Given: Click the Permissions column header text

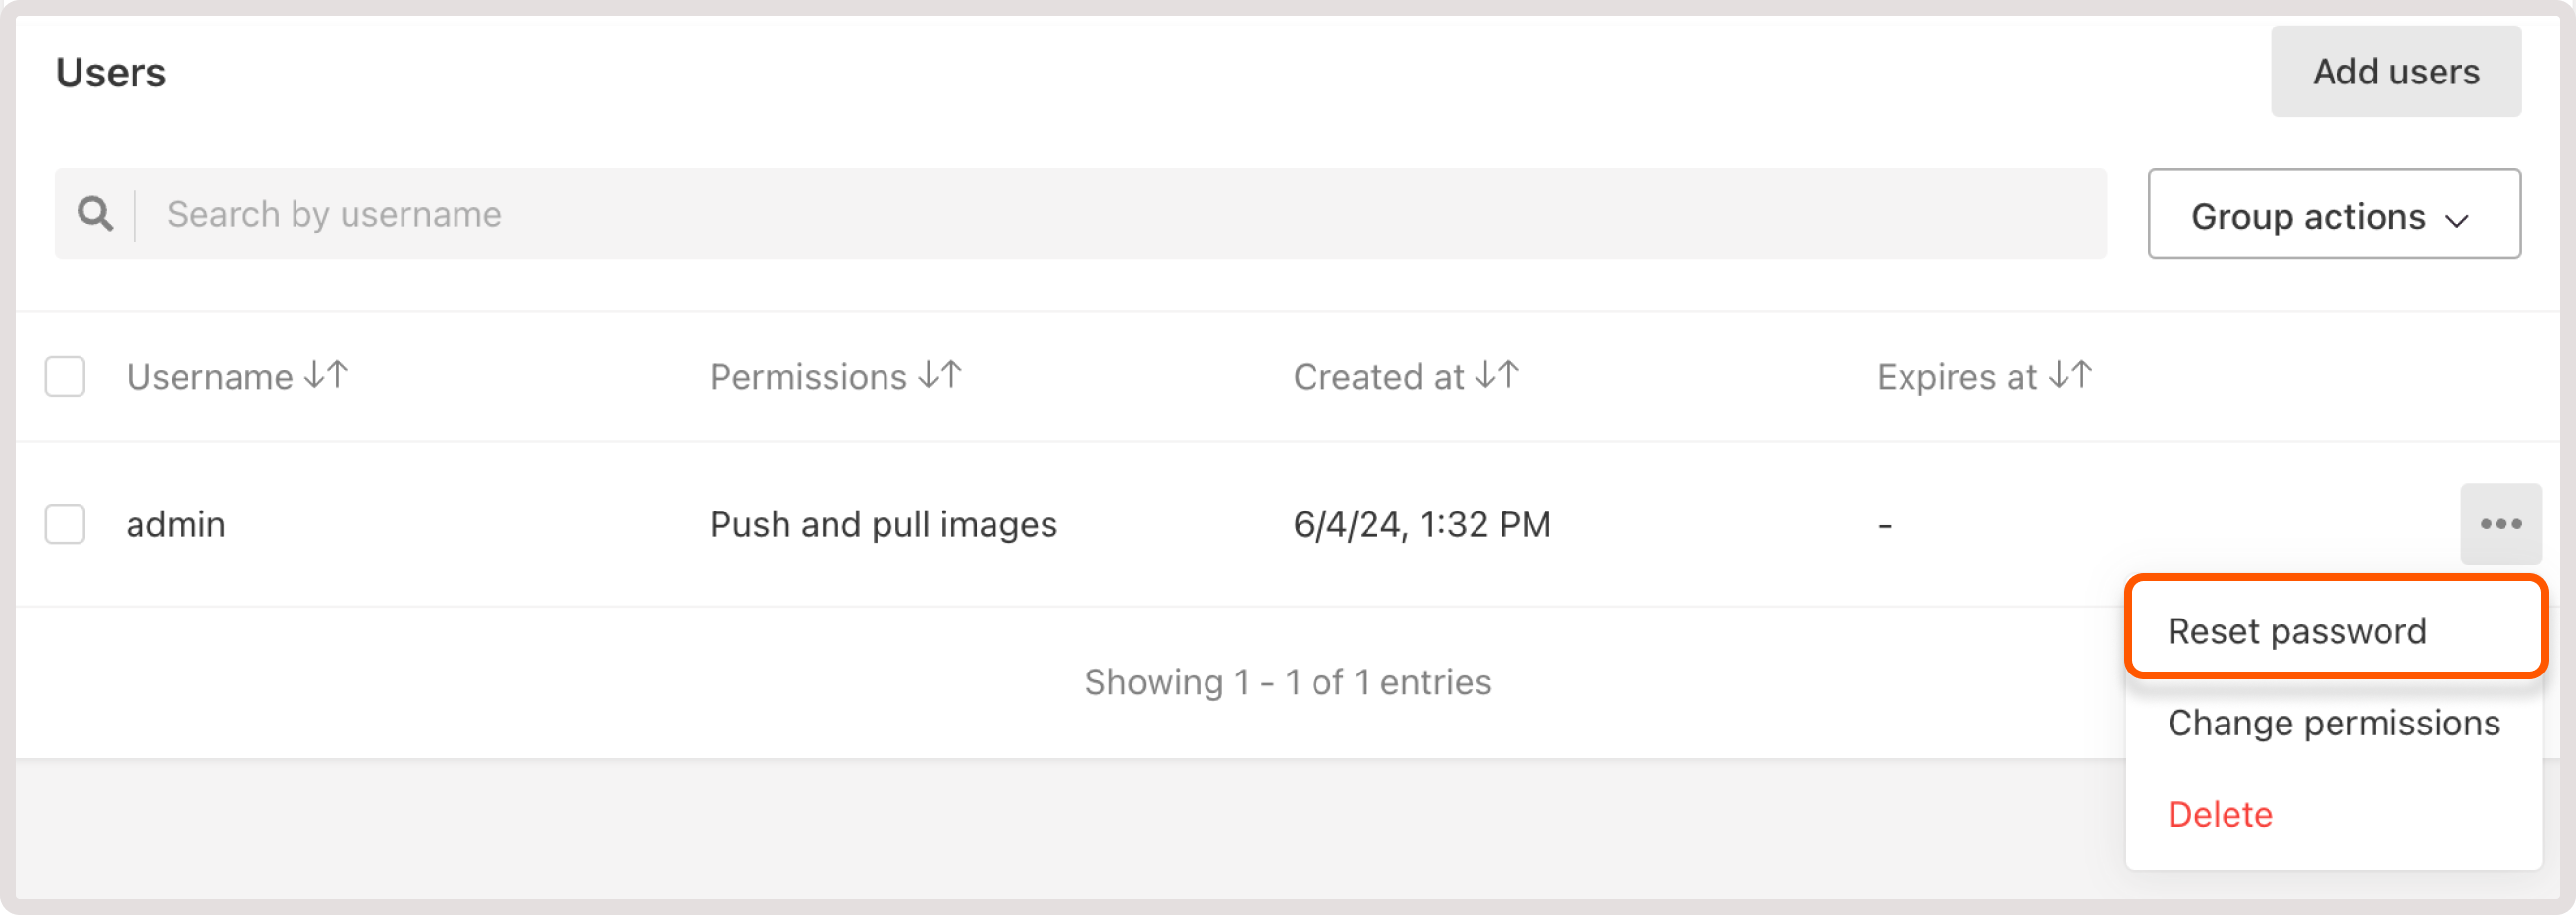Looking at the screenshot, I should (807, 377).
